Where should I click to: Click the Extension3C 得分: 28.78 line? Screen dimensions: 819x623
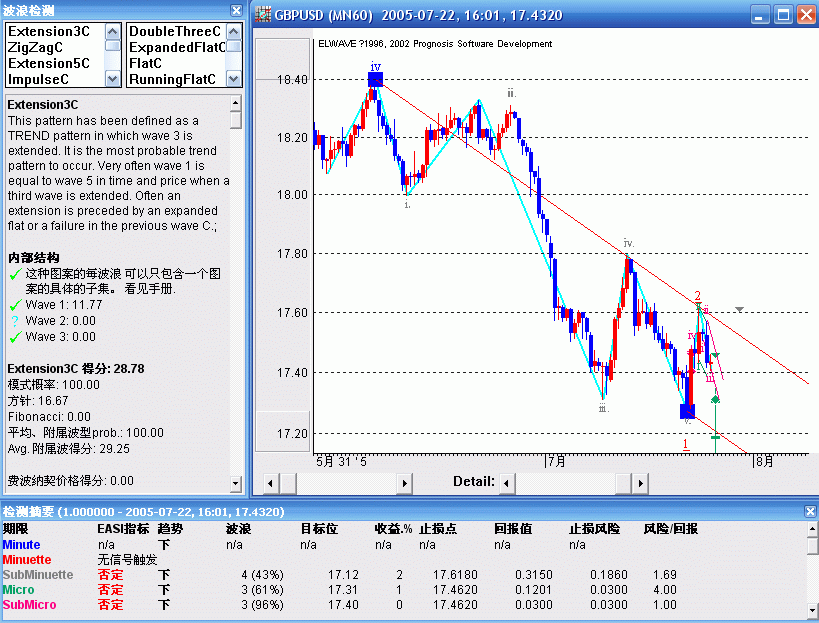click(x=76, y=369)
